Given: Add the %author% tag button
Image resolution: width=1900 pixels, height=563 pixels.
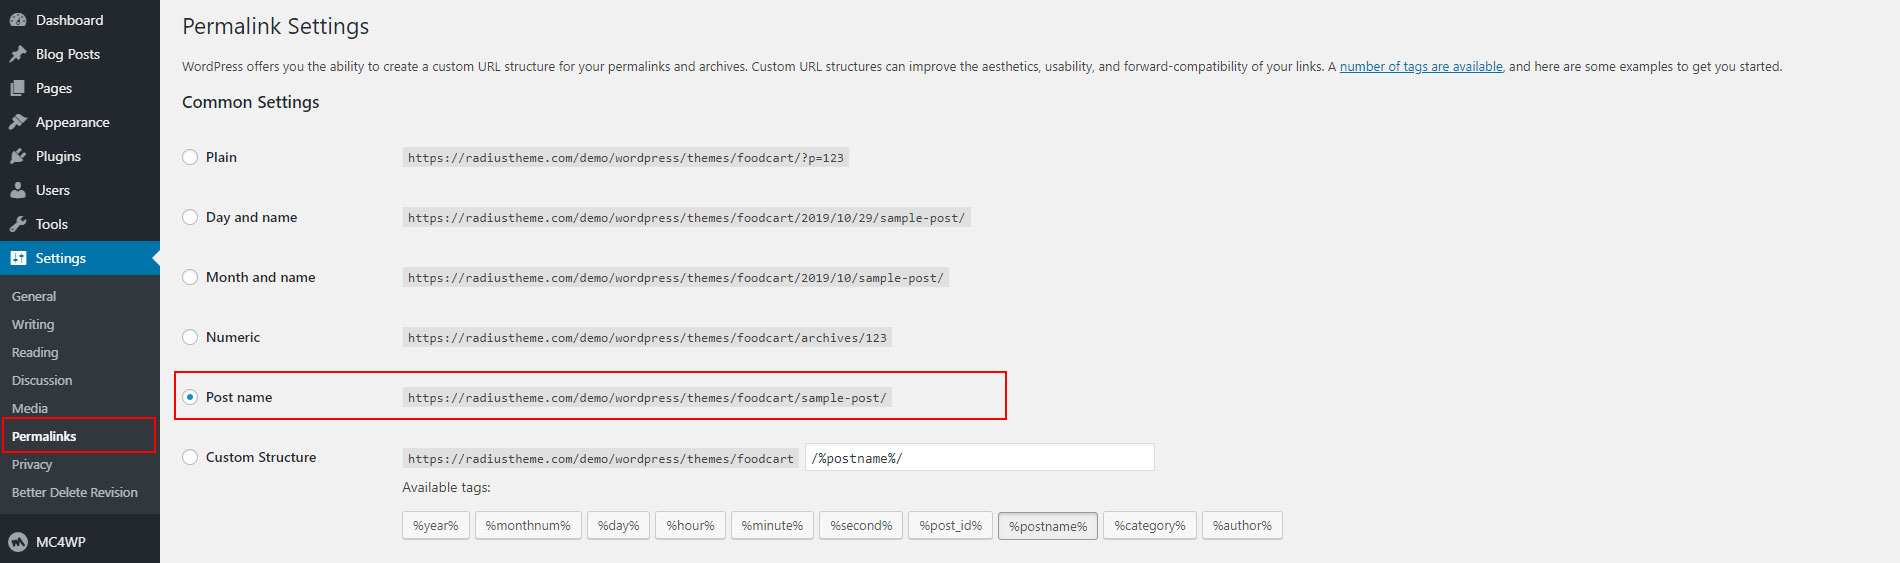Looking at the screenshot, I should (1242, 525).
